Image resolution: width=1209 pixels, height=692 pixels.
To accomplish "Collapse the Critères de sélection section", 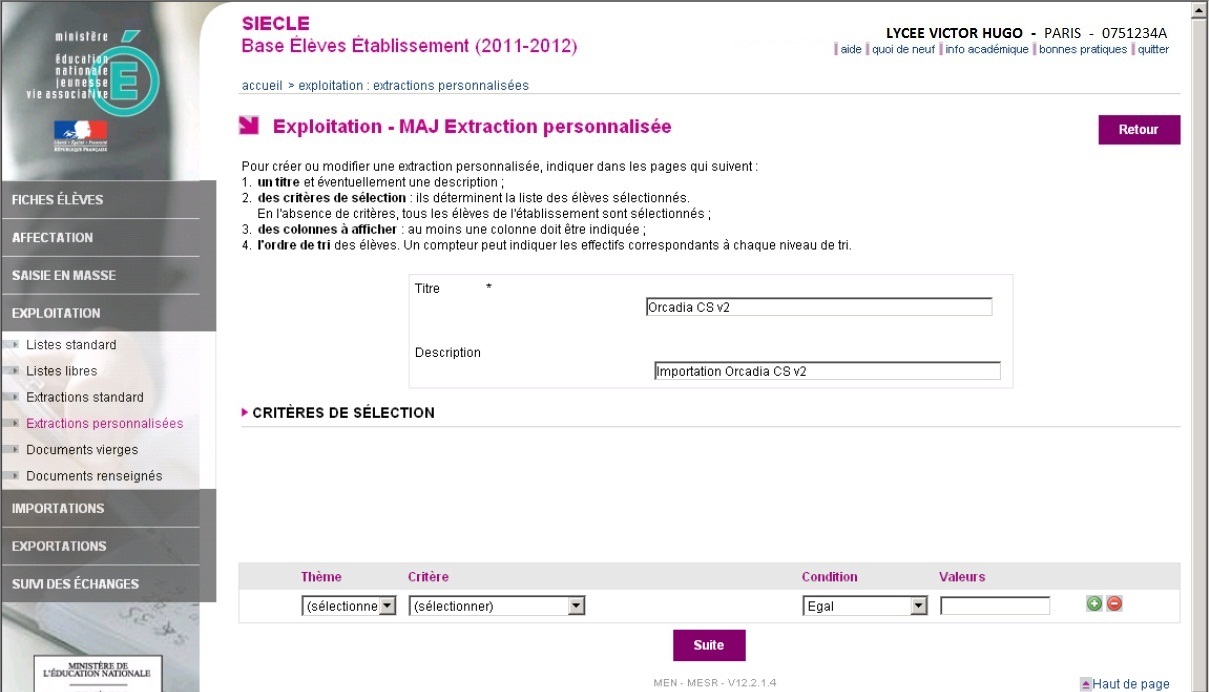I will coord(338,412).
